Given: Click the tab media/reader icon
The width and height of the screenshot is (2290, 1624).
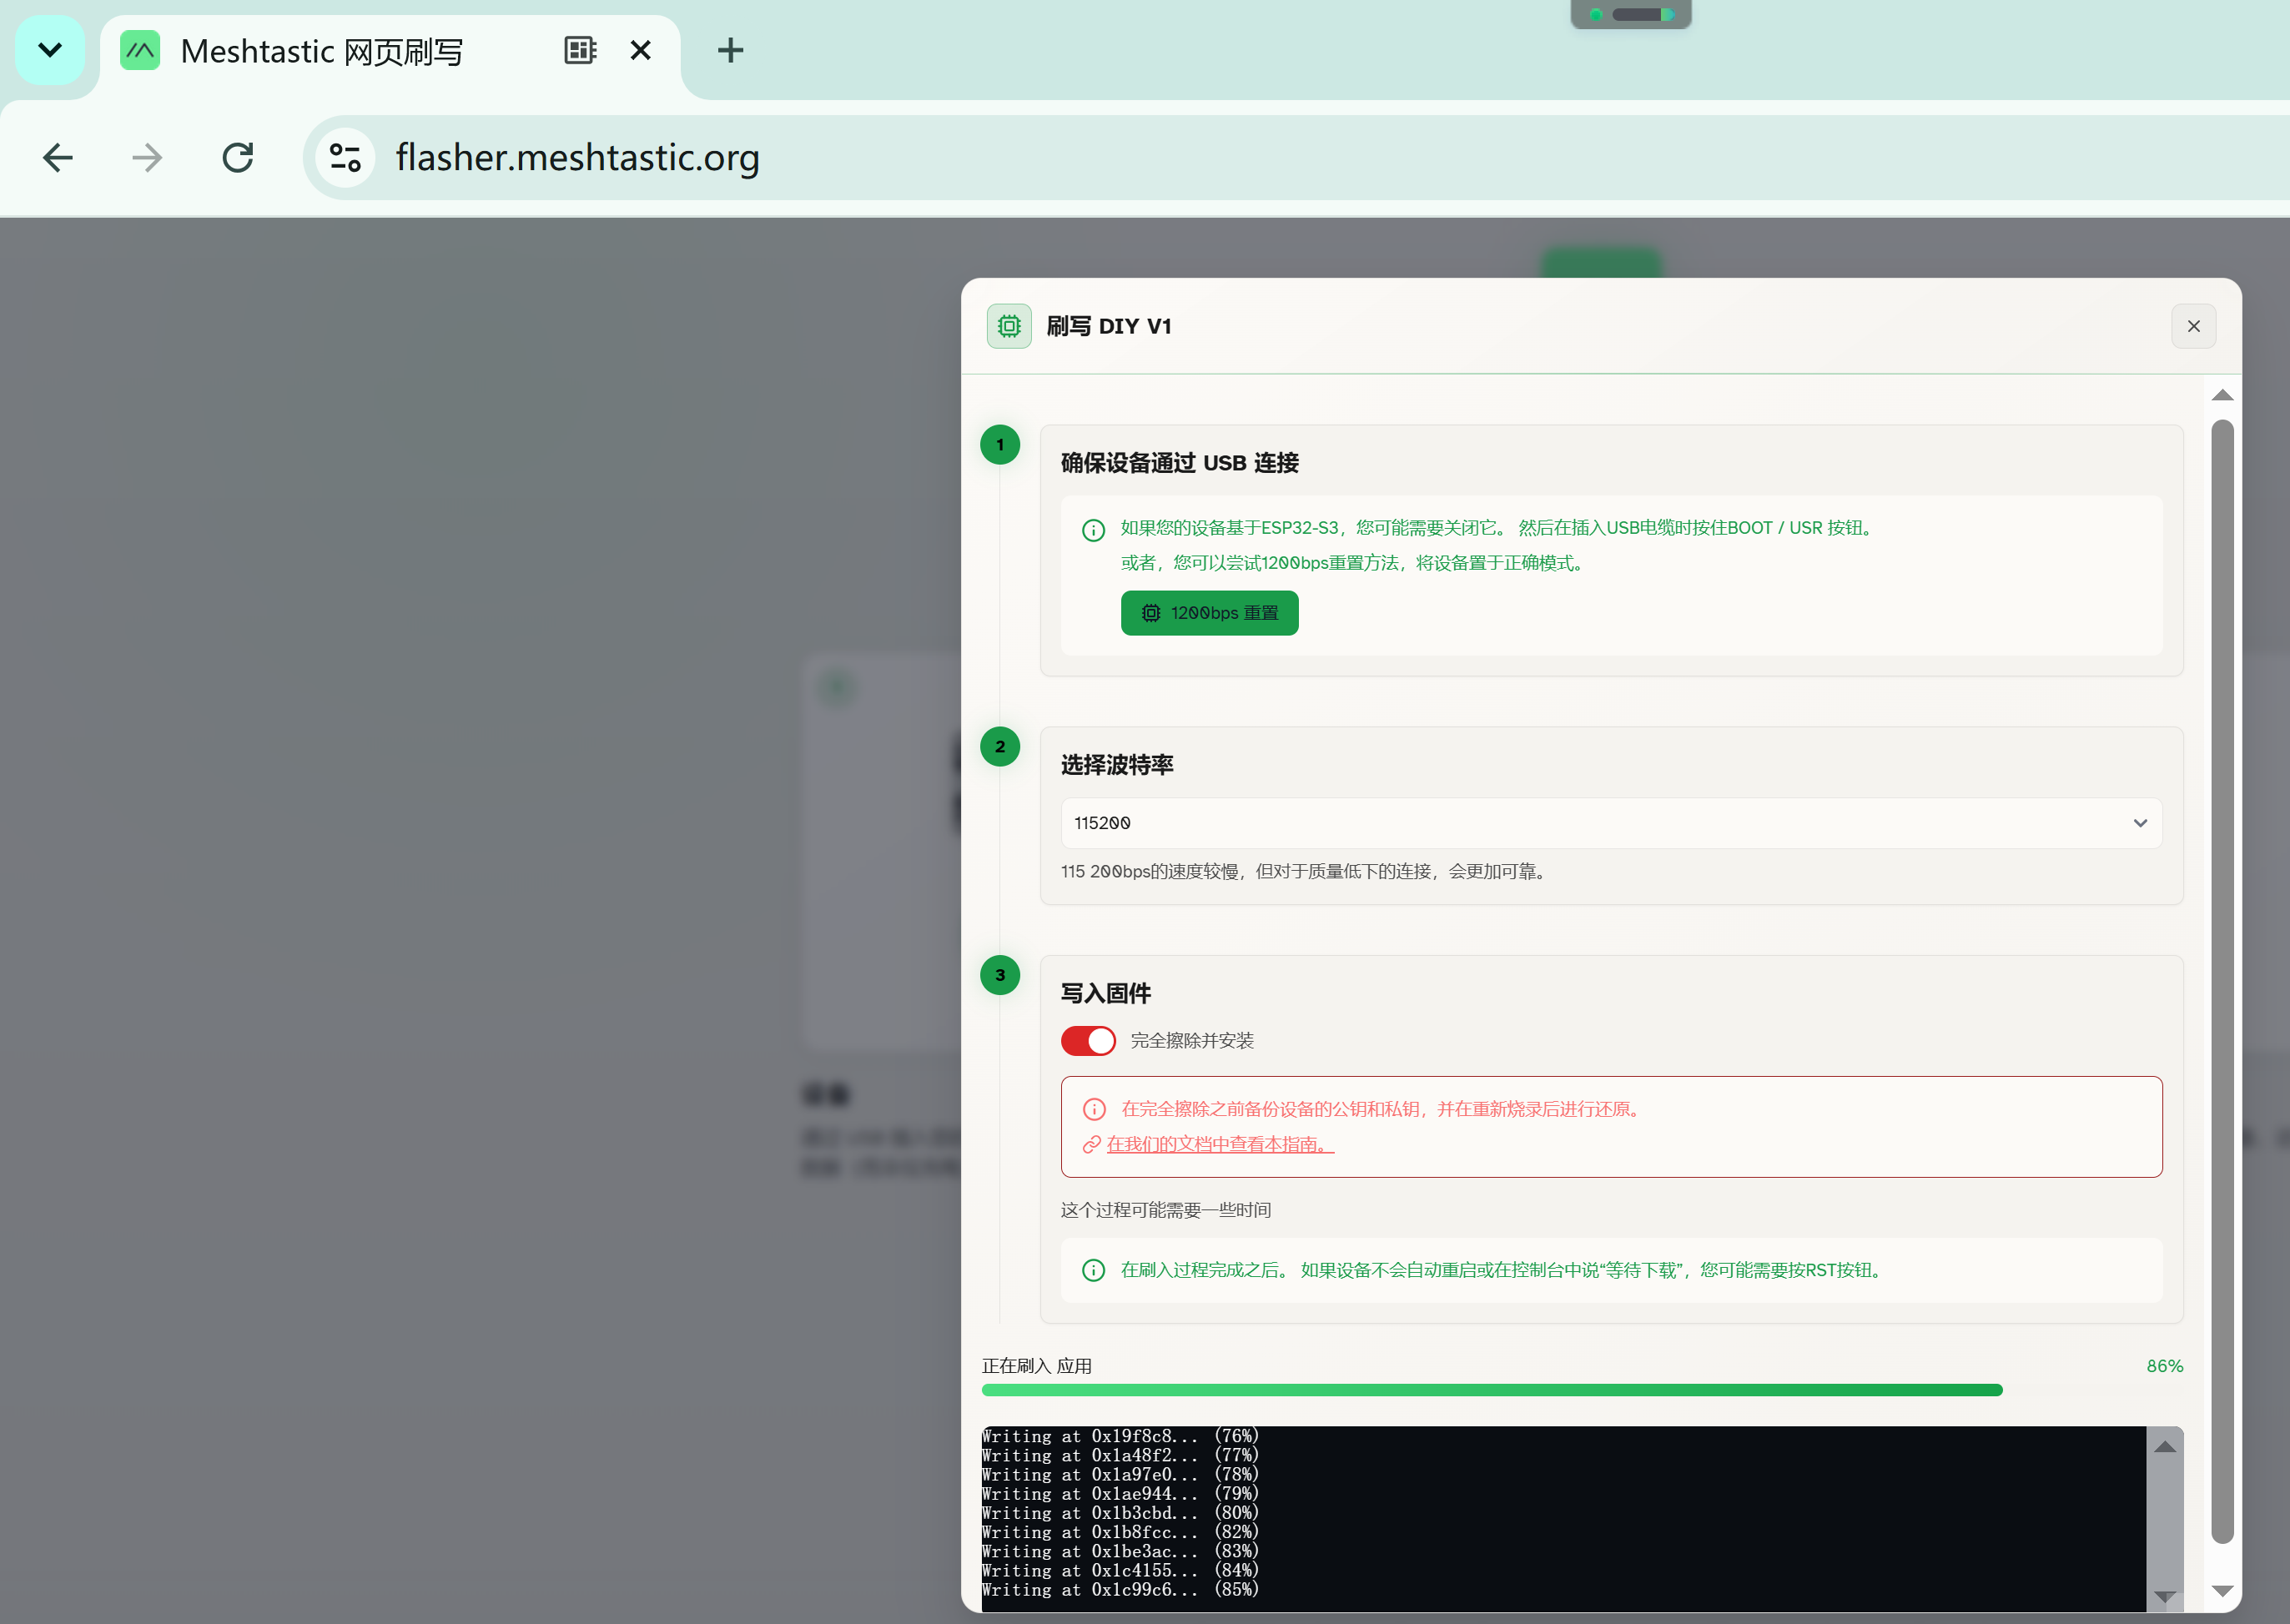Looking at the screenshot, I should (x=580, y=50).
